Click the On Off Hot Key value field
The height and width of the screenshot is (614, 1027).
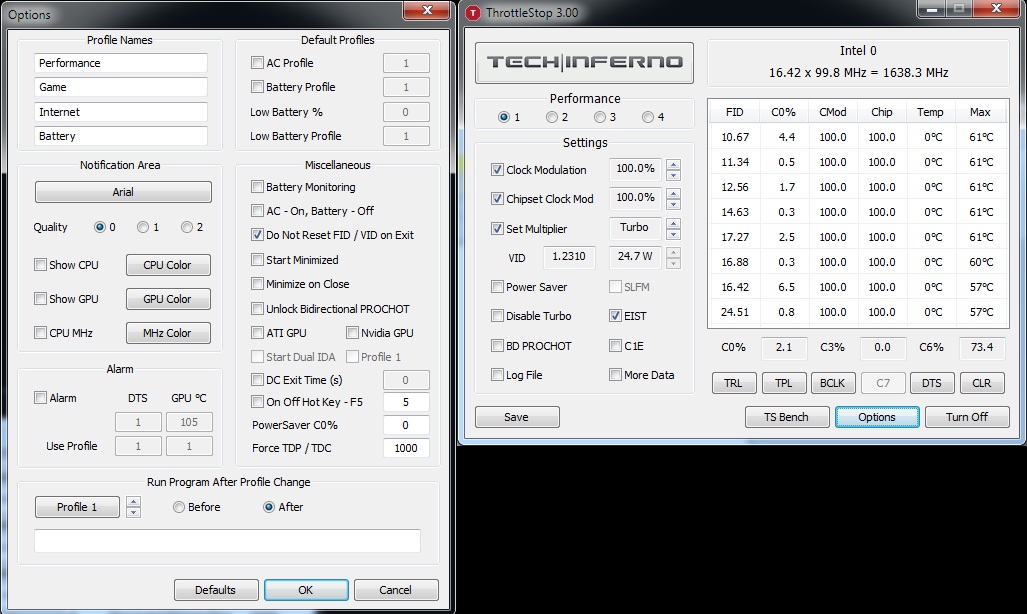[x=406, y=402]
